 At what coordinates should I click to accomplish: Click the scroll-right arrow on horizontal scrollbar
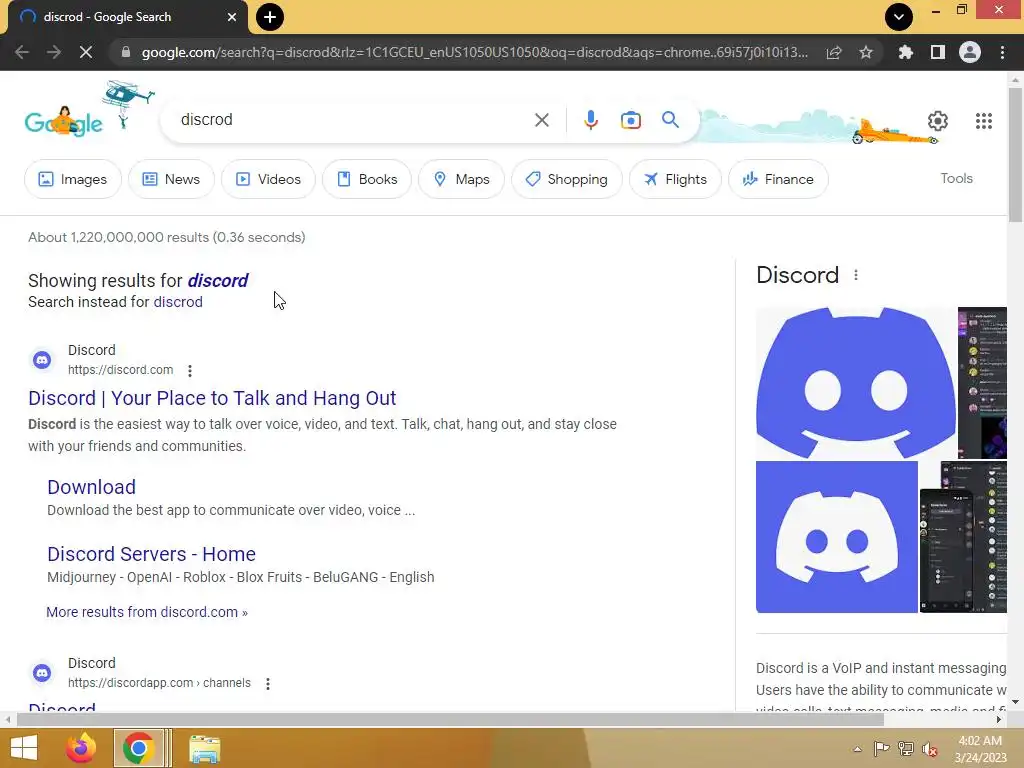pos(999,720)
